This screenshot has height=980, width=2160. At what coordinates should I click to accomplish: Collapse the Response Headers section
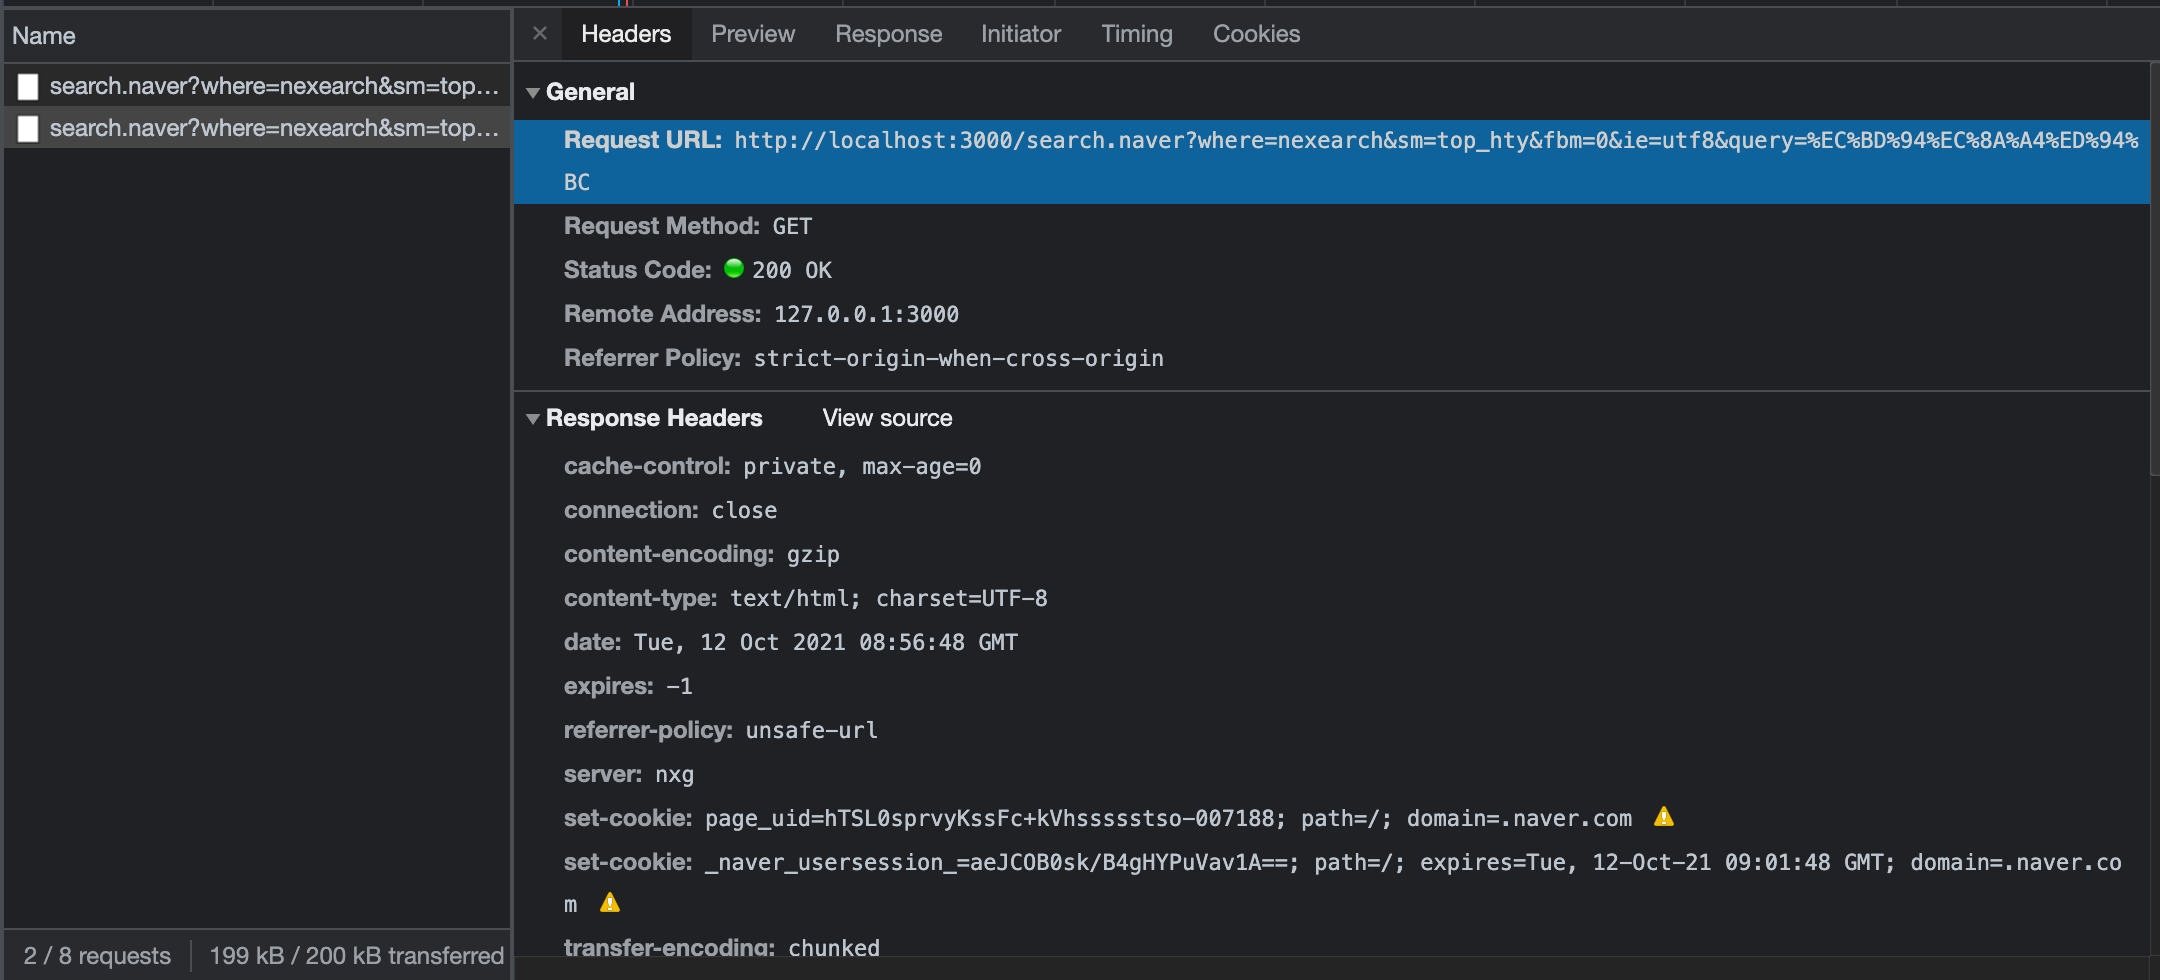click(533, 418)
